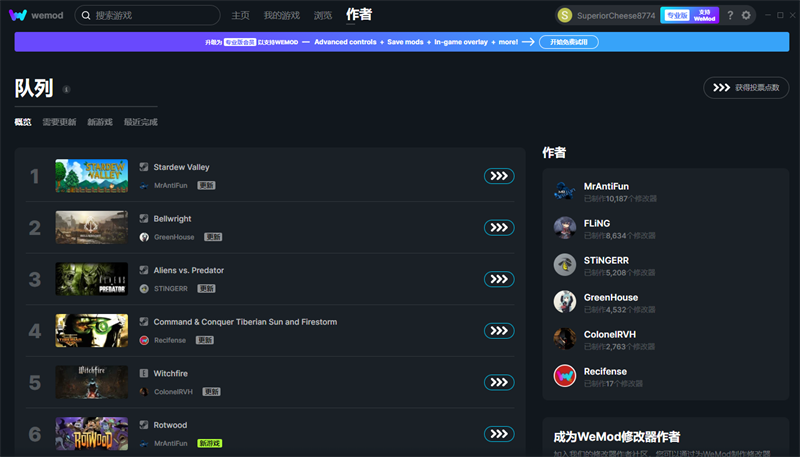Select the 新游戏 queue tab
Viewport: 800px width, 457px height.
pos(100,122)
